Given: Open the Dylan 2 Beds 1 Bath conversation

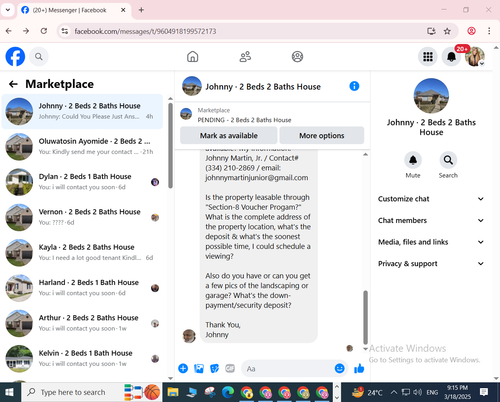Looking at the screenshot, I should [x=82, y=182].
